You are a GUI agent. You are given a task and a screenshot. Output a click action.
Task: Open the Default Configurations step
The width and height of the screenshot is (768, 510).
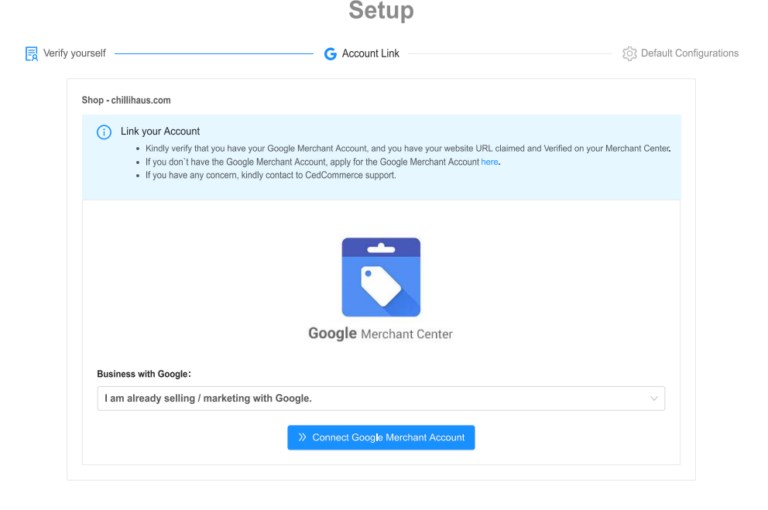[690, 53]
